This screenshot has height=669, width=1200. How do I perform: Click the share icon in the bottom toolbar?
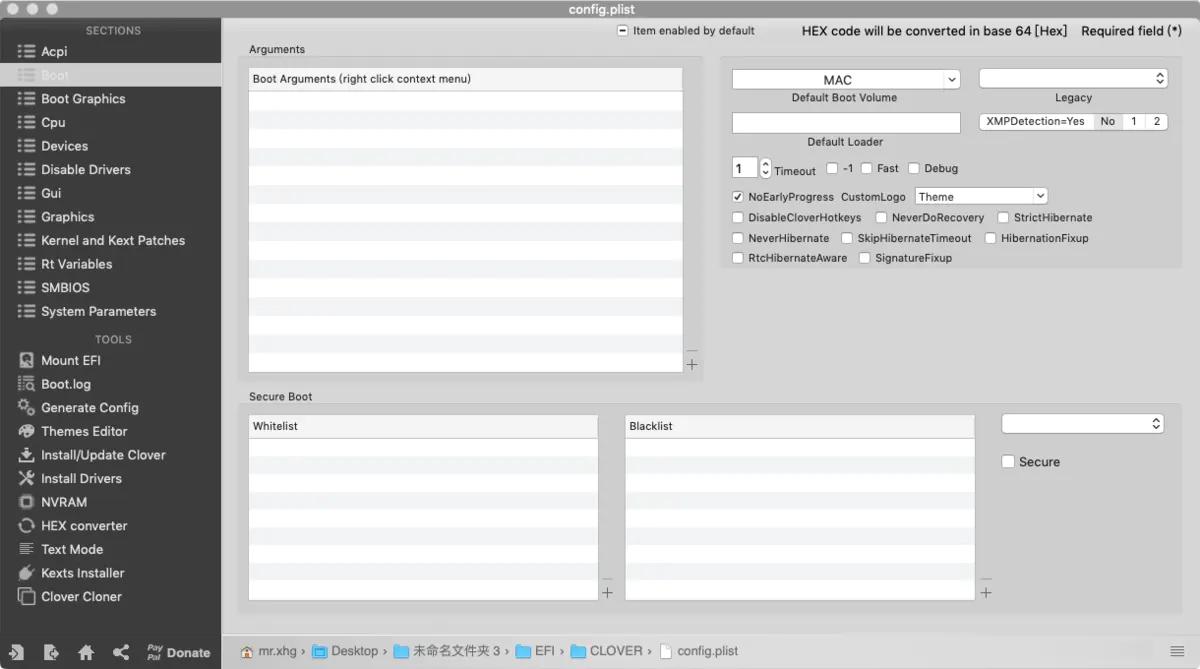click(120, 651)
